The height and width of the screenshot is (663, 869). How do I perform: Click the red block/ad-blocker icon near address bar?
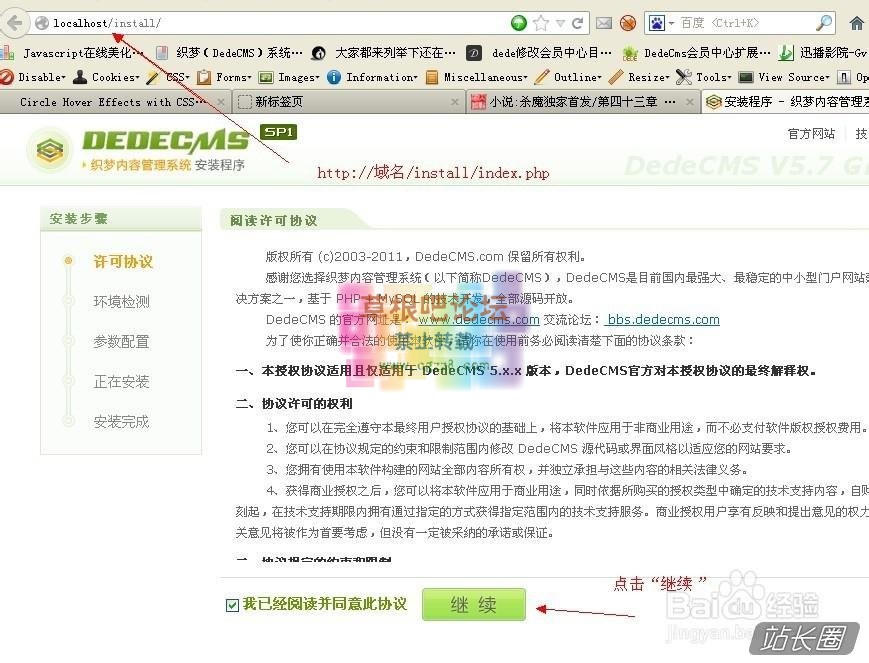point(628,23)
